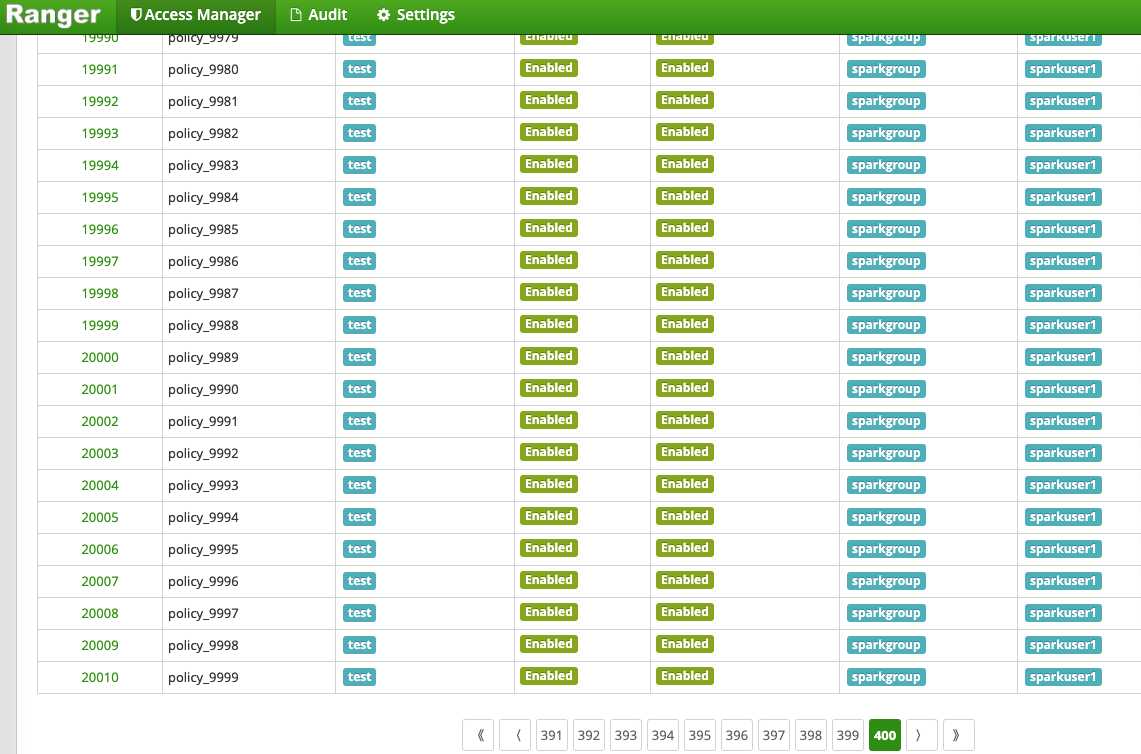
Task: Go to page 399
Action: pyautogui.click(x=848, y=735)
